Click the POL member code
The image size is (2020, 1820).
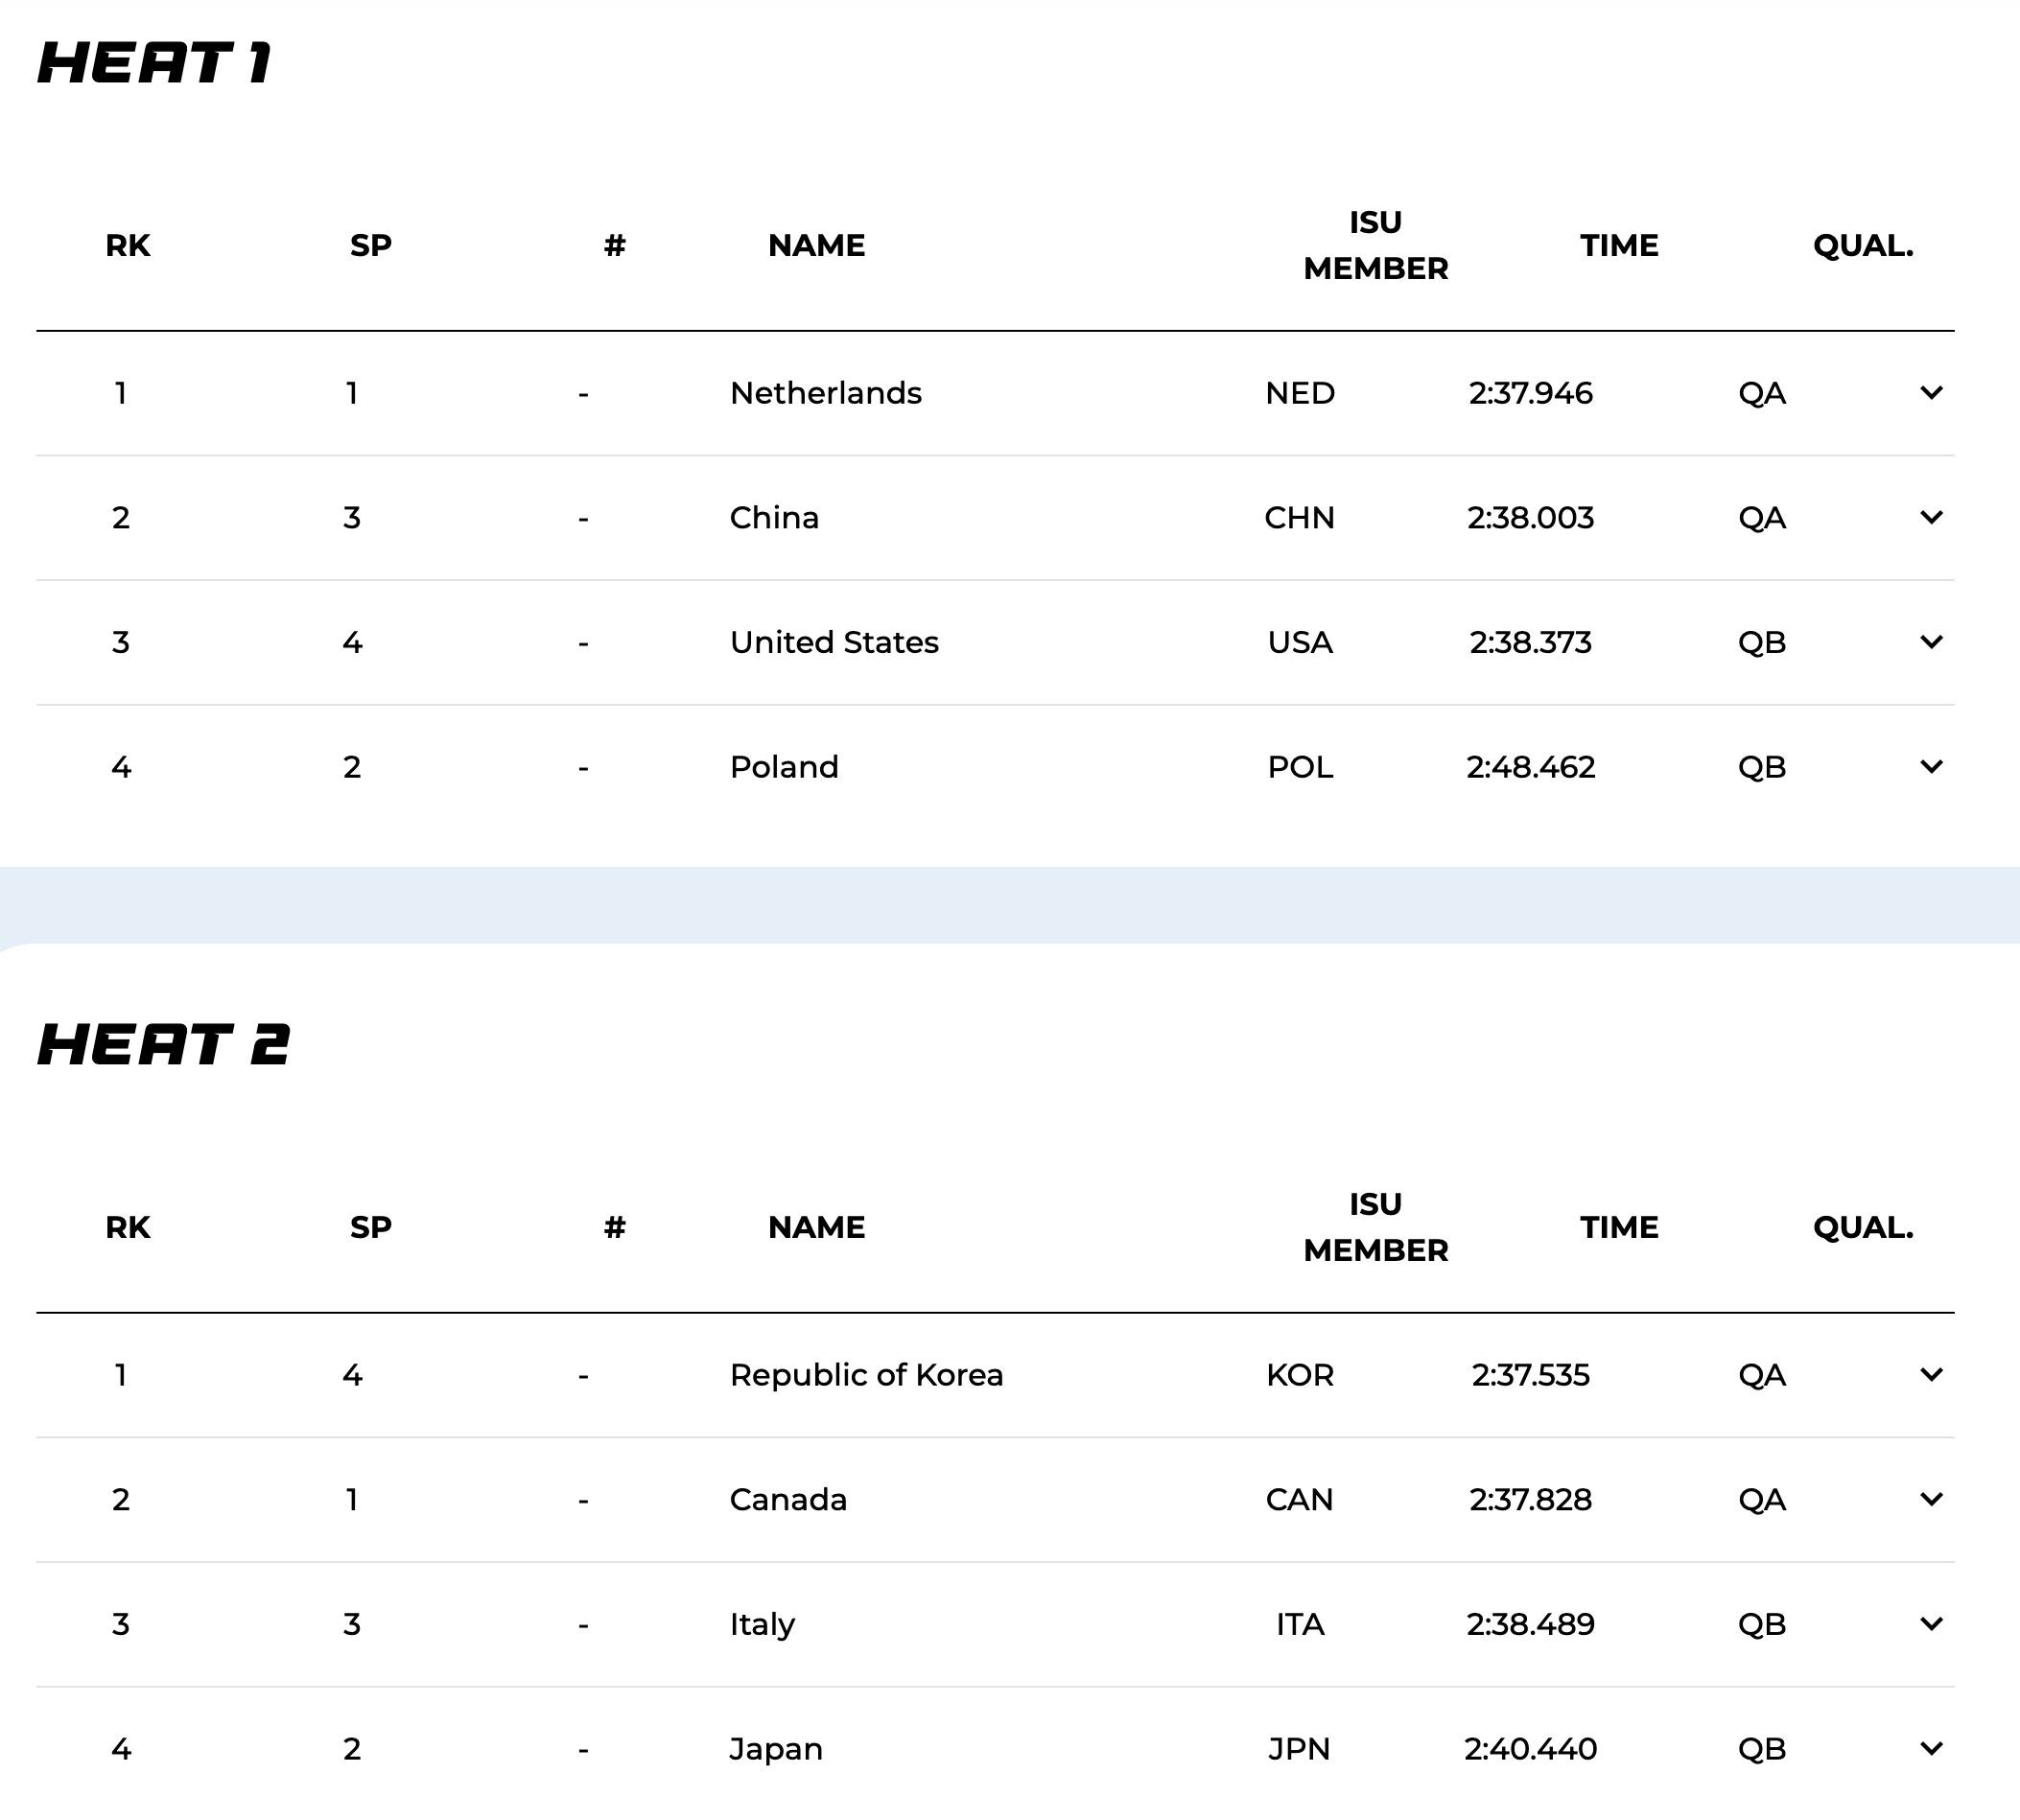tap(1300, 767)
